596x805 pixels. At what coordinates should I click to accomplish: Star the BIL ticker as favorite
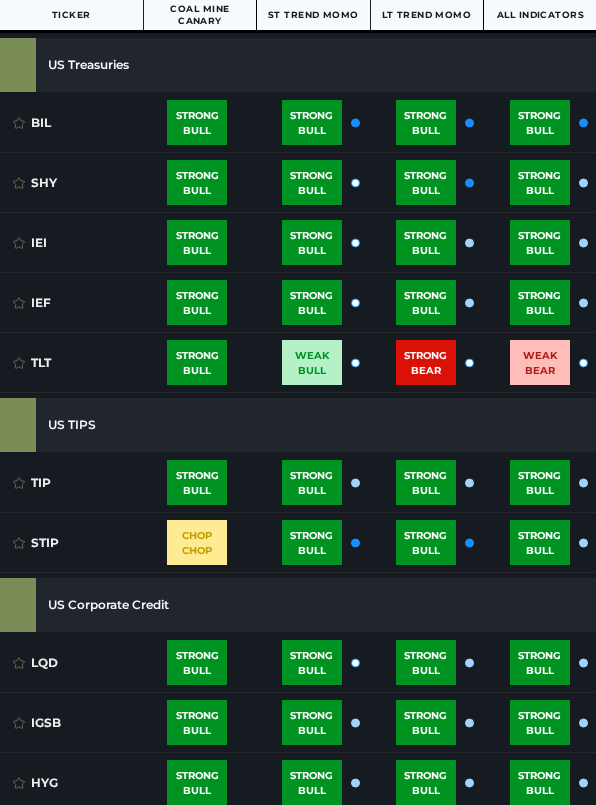pyautogui.click(x=19, y=123)
